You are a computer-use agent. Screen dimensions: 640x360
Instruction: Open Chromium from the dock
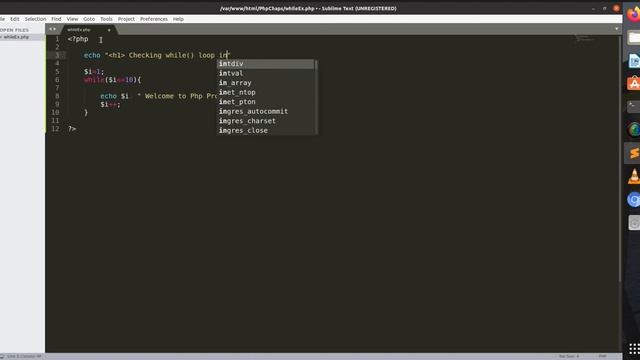coord(634,200)
